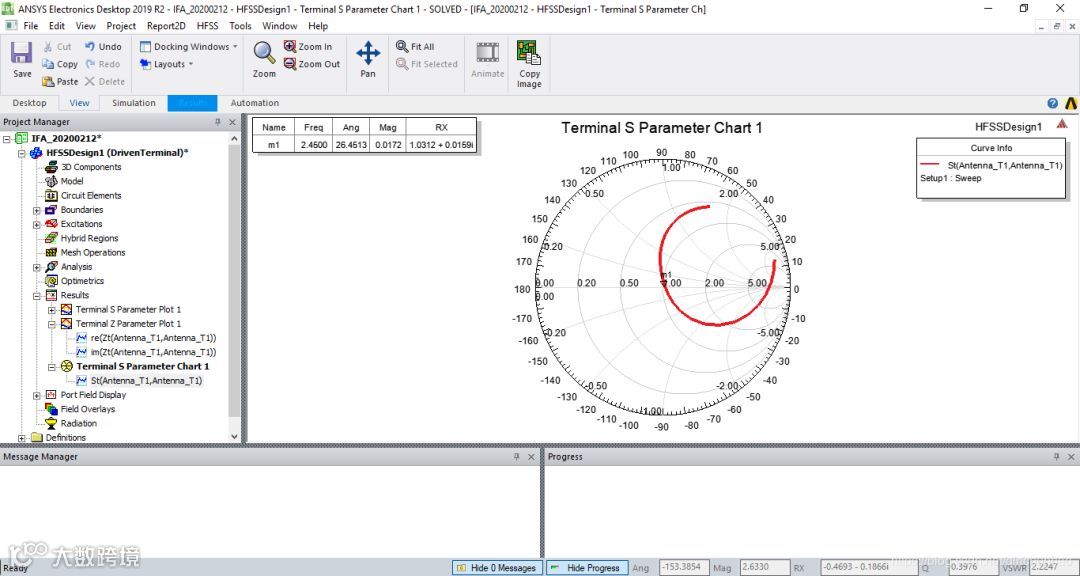Click the Copy tool
The image size is (1080, 576).
point(59,64)
